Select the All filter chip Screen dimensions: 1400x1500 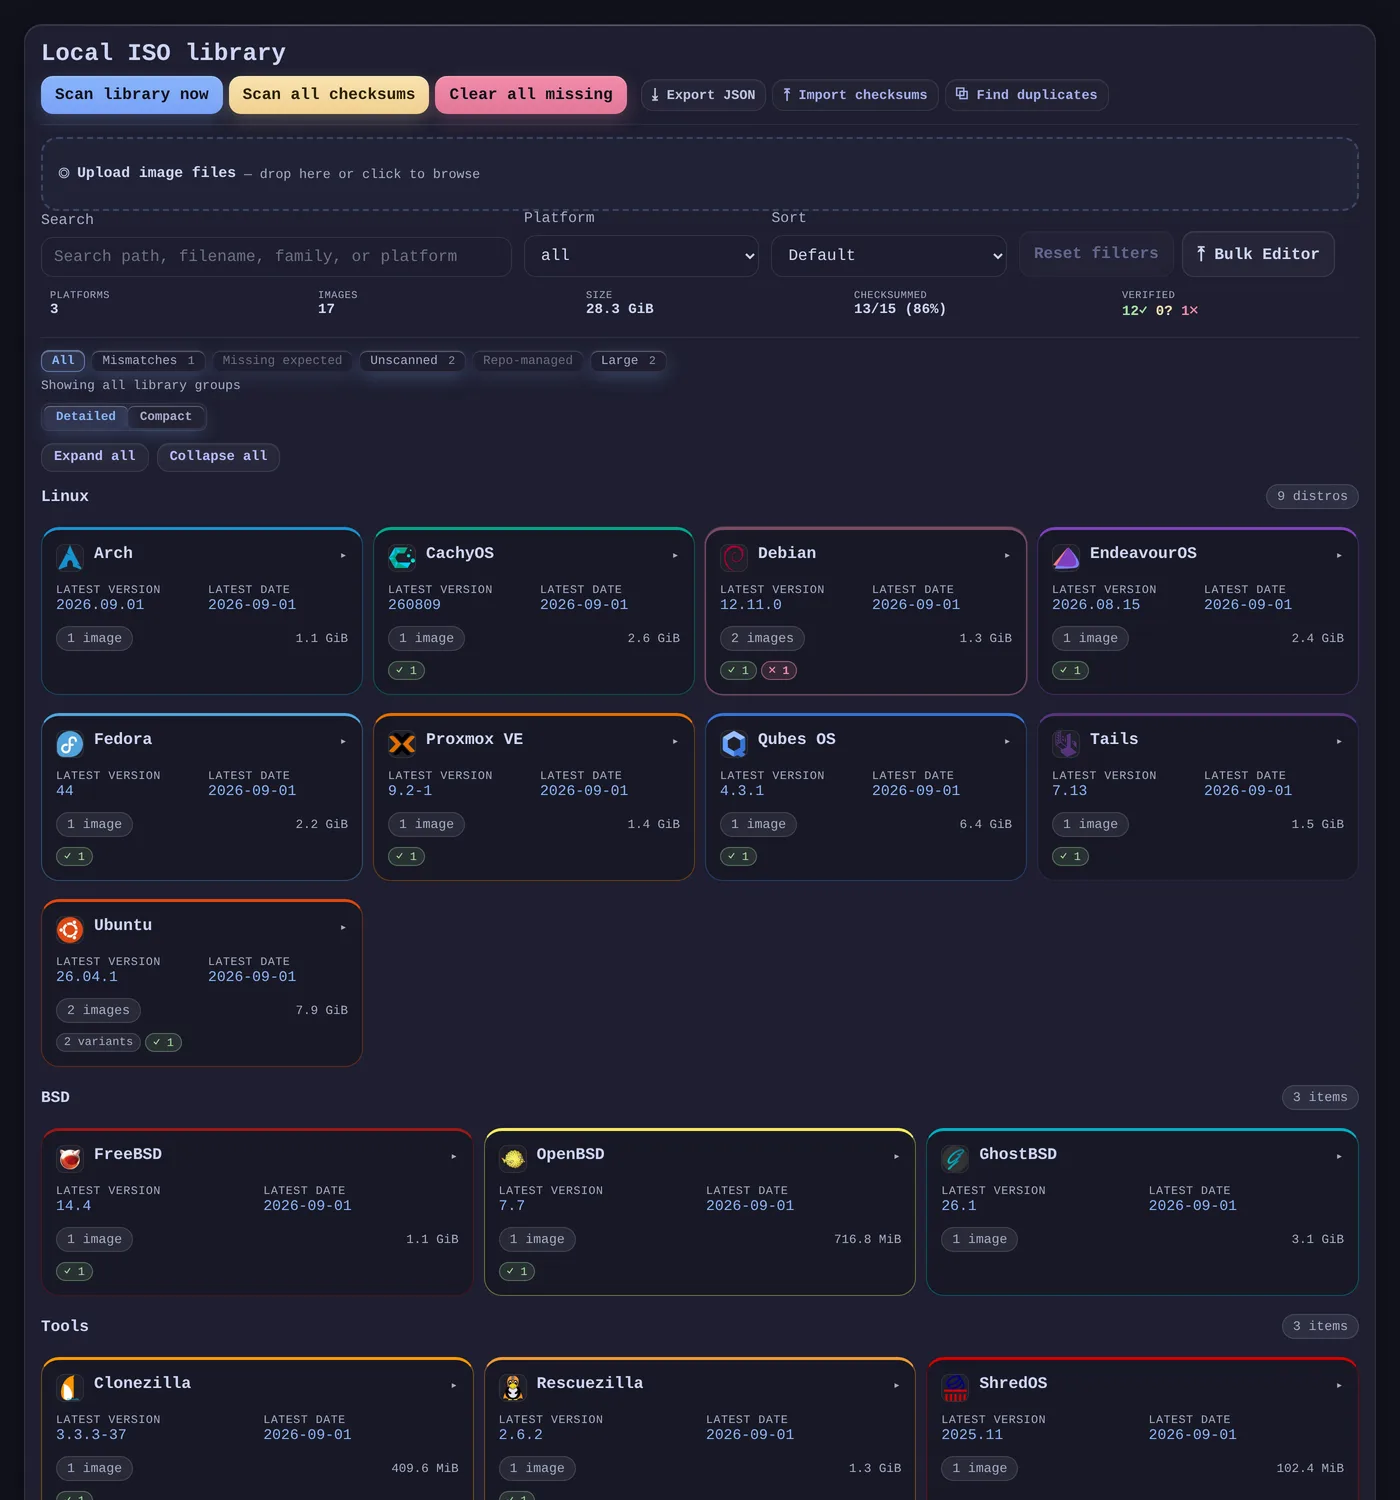pyautogui.click(x=63, y=361)
